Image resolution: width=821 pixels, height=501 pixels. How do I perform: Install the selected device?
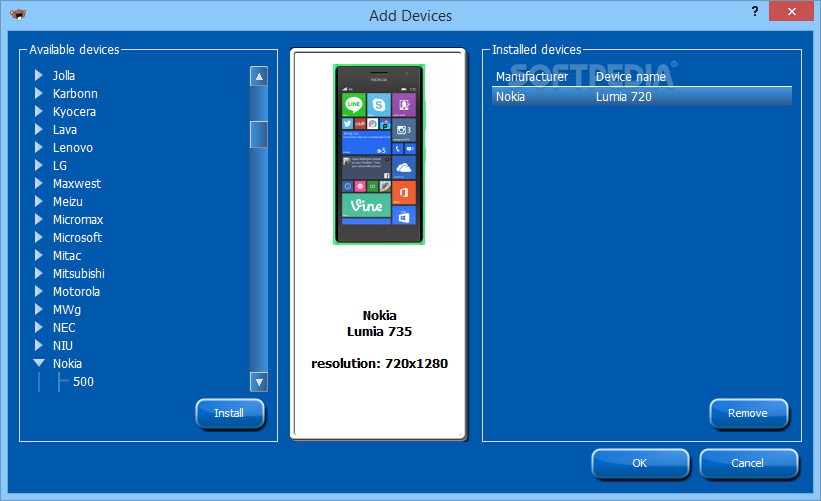click(x=229, y=414)
